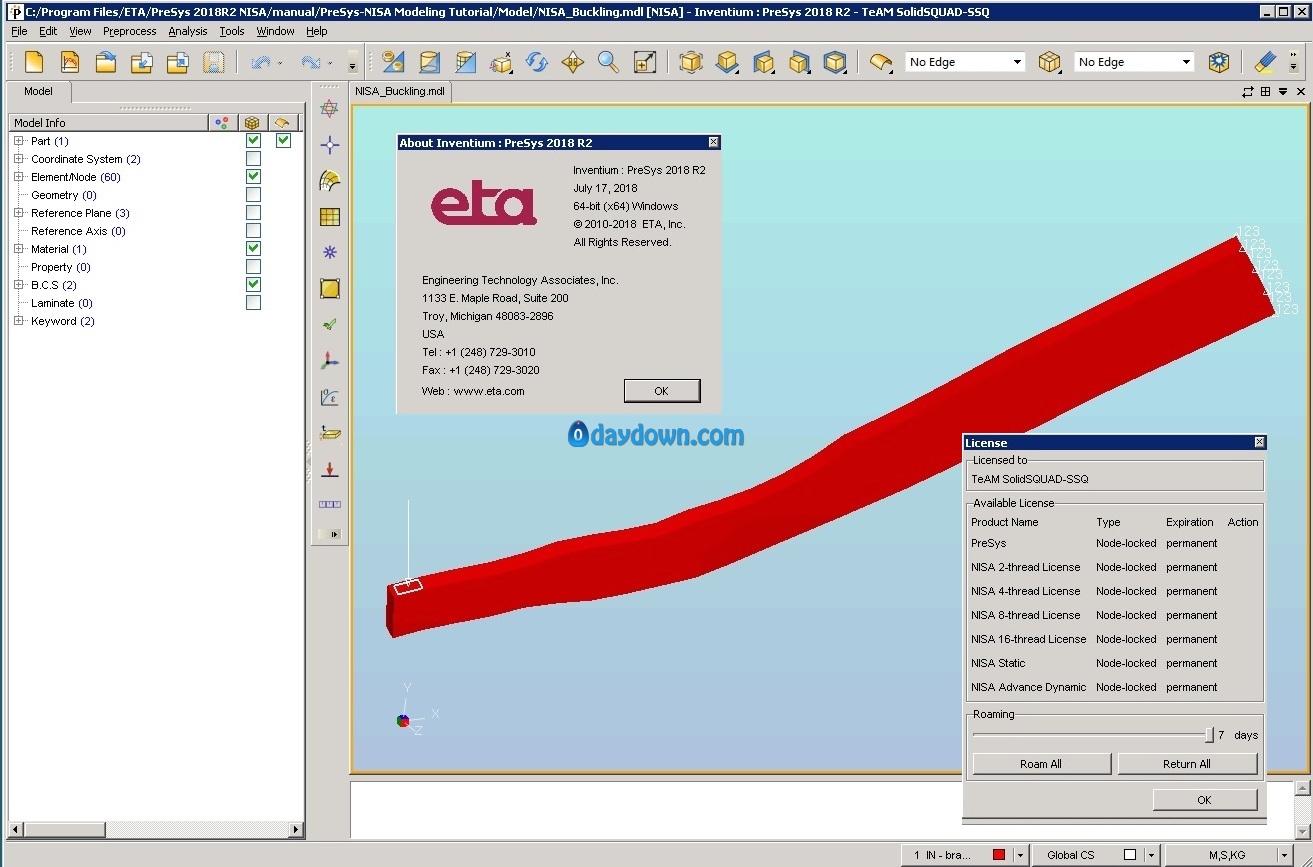Click the yellow square part icon
This screenshot has height=867, width=1313.
click(x=330, y=289)
